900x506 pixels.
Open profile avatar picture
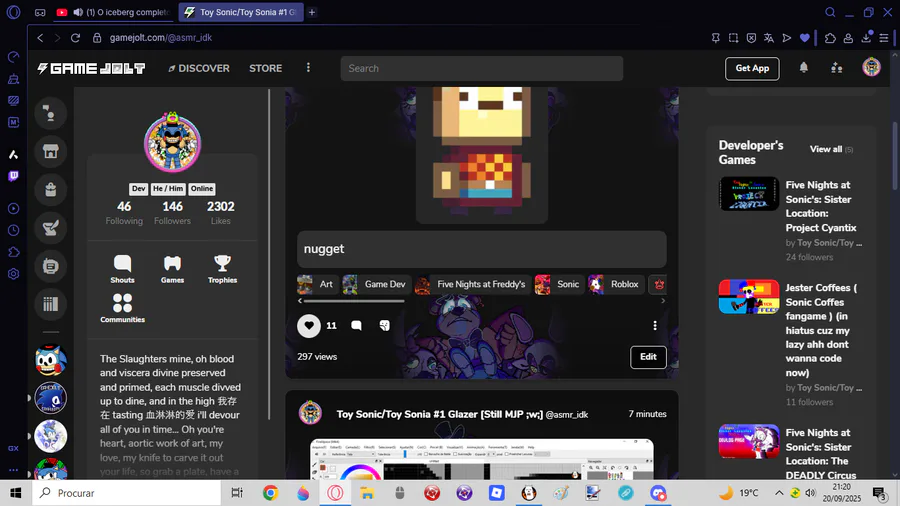(x=172, y=143)
